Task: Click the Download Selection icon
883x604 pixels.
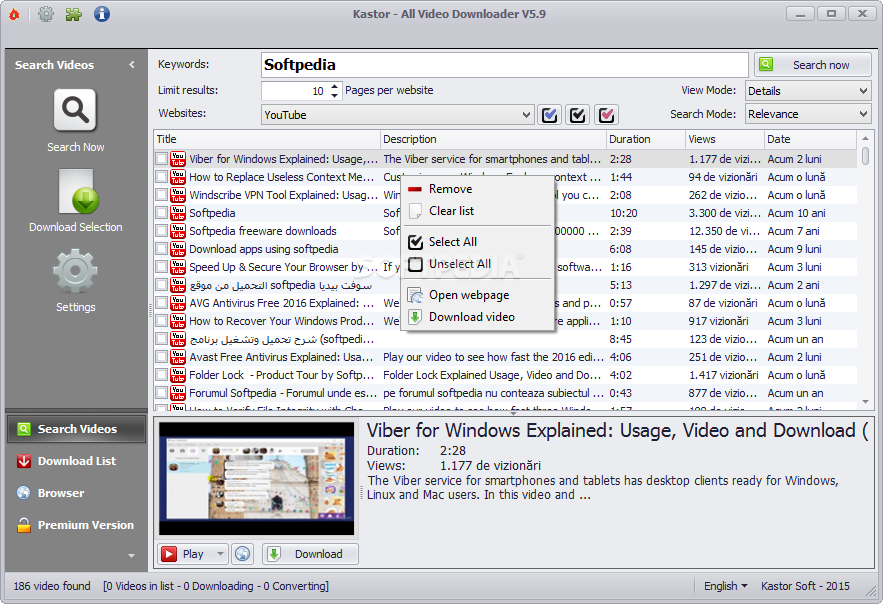Action: pyautogui.click(x=78, y=191)
